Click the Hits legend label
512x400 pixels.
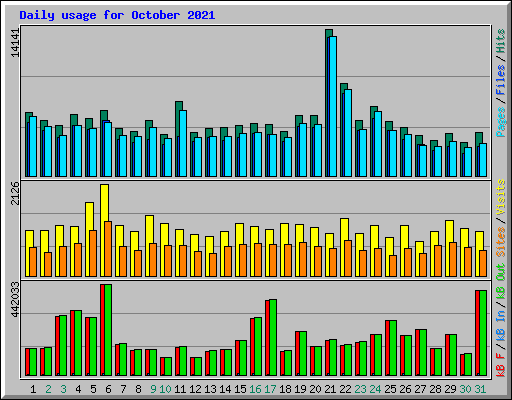pyautogui.click(x=501, y=41)
